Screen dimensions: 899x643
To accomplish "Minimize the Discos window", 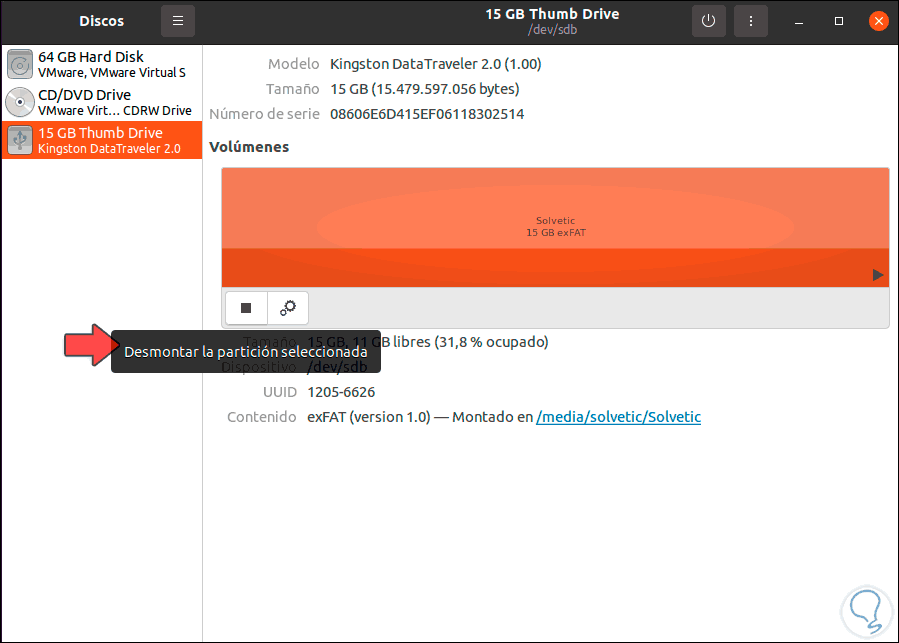I will tap(798, 21).
